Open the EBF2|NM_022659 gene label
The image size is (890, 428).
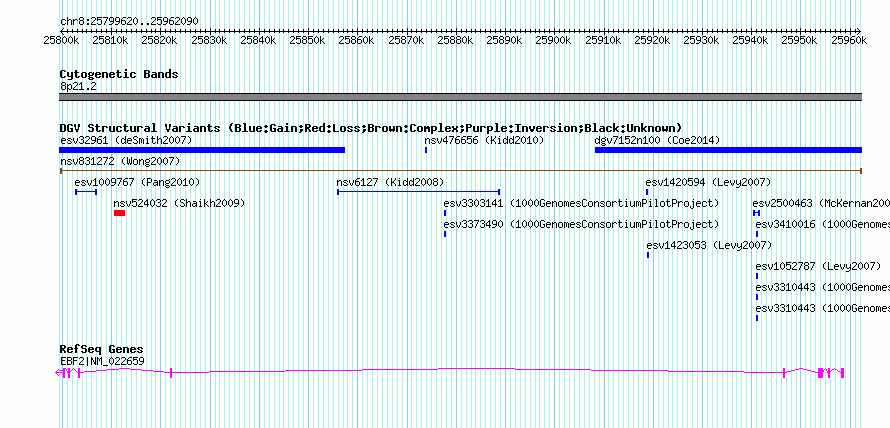pos(102,361)
